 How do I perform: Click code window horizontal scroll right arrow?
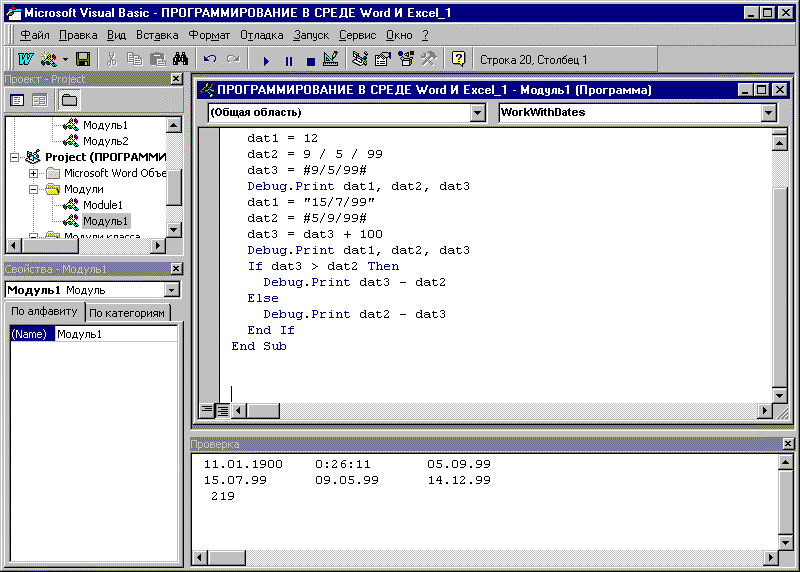click(x=764, y=410)
